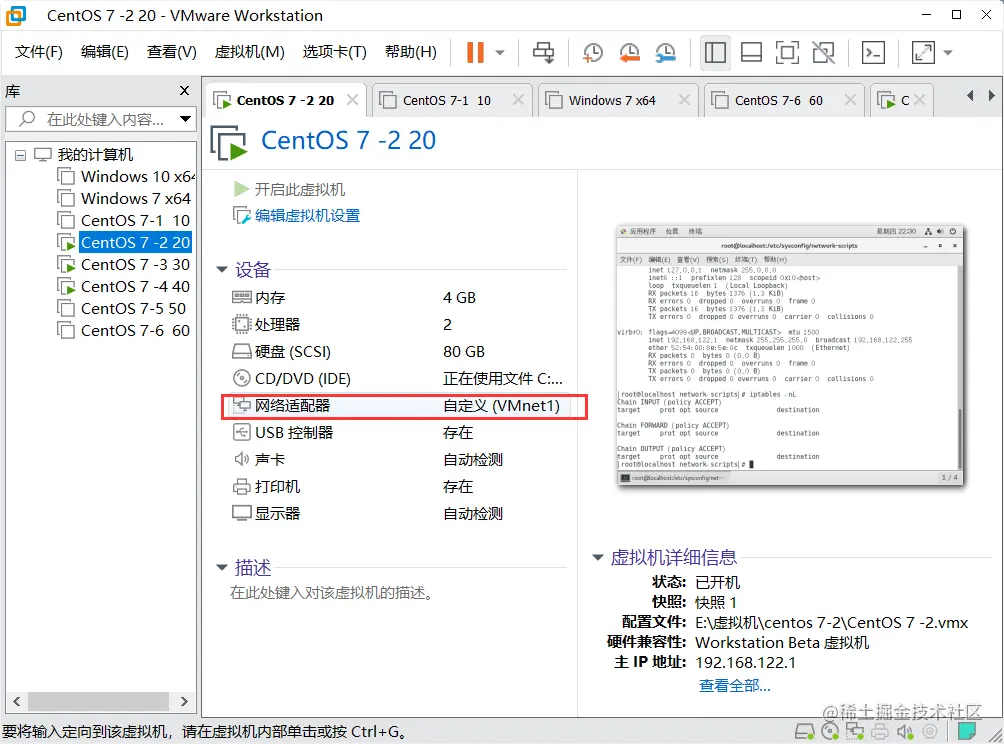Screen dimensions: 1004x744
Task: Open the 虚拟机(M) menu
Action: [x=248, y=53]
